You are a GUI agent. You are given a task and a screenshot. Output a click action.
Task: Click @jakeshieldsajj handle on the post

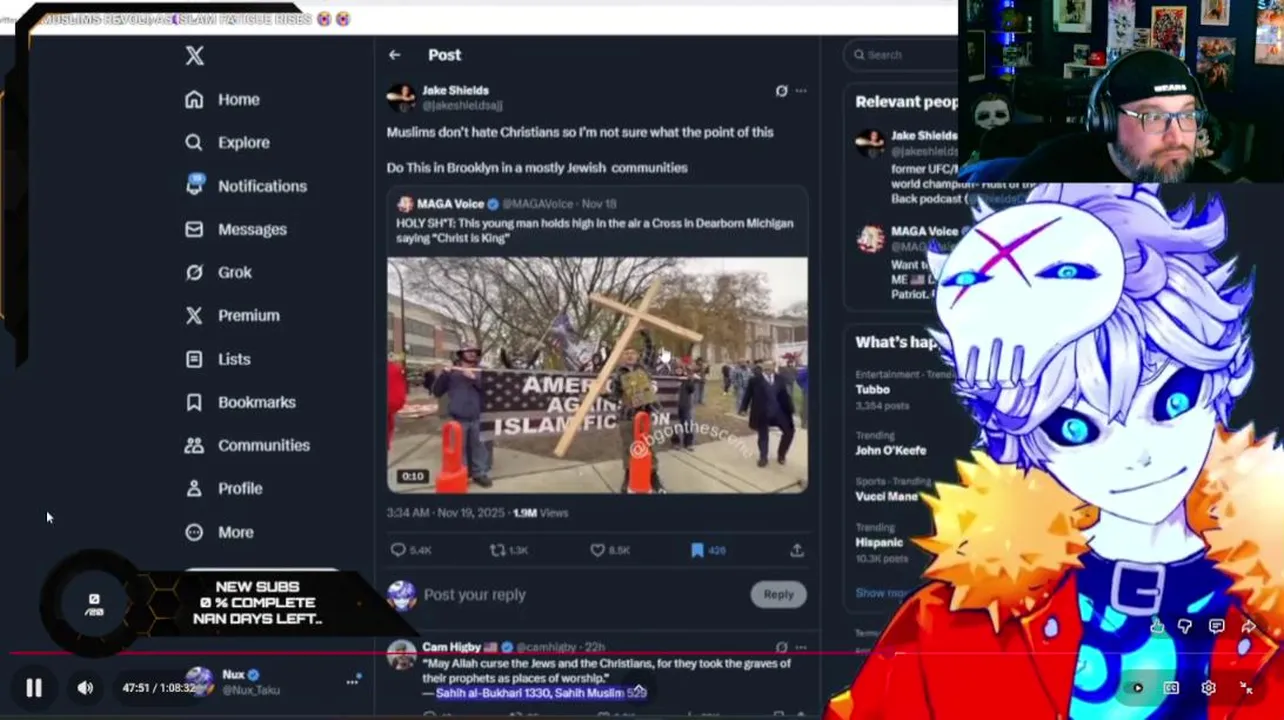[462, 105]
